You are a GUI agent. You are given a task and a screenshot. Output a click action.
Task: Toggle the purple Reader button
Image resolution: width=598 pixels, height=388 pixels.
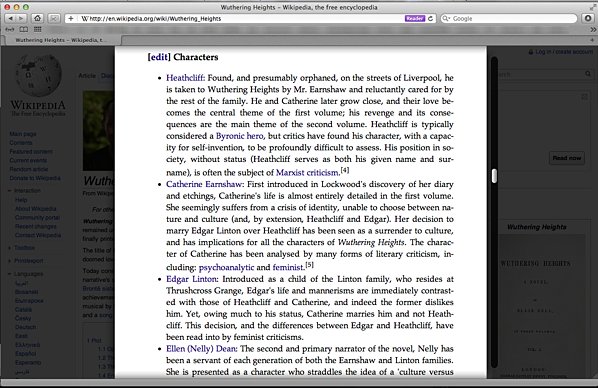pyautogui.click(x=415, y=18)
